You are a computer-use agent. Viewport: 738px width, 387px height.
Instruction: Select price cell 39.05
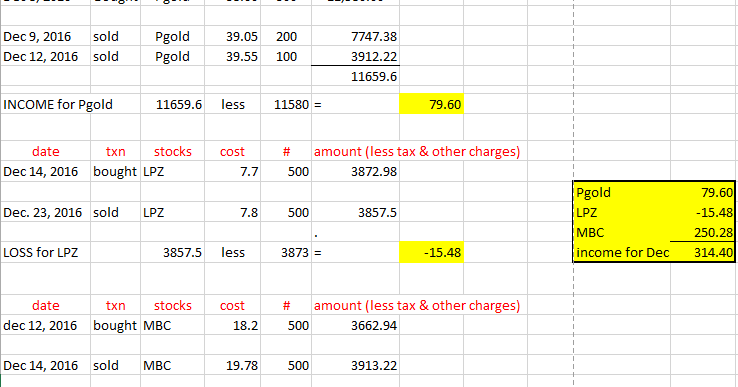tap(233, 36)
